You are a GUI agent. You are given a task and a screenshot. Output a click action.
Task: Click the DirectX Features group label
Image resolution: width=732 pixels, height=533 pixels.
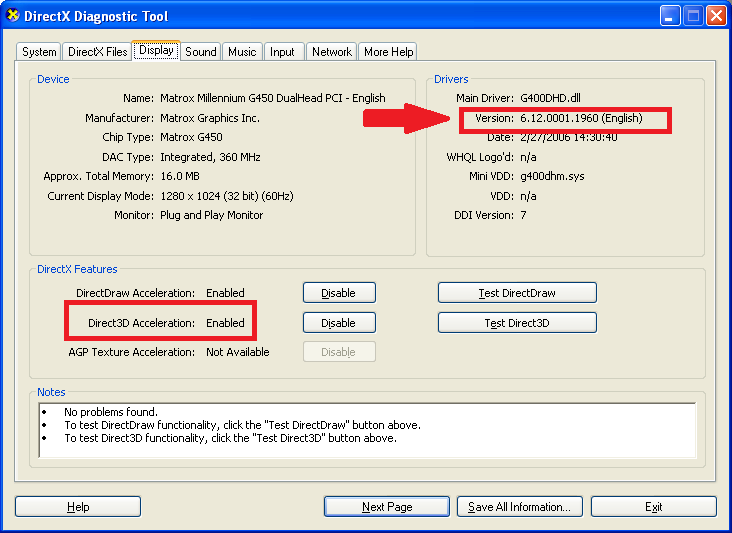[77, 269]
